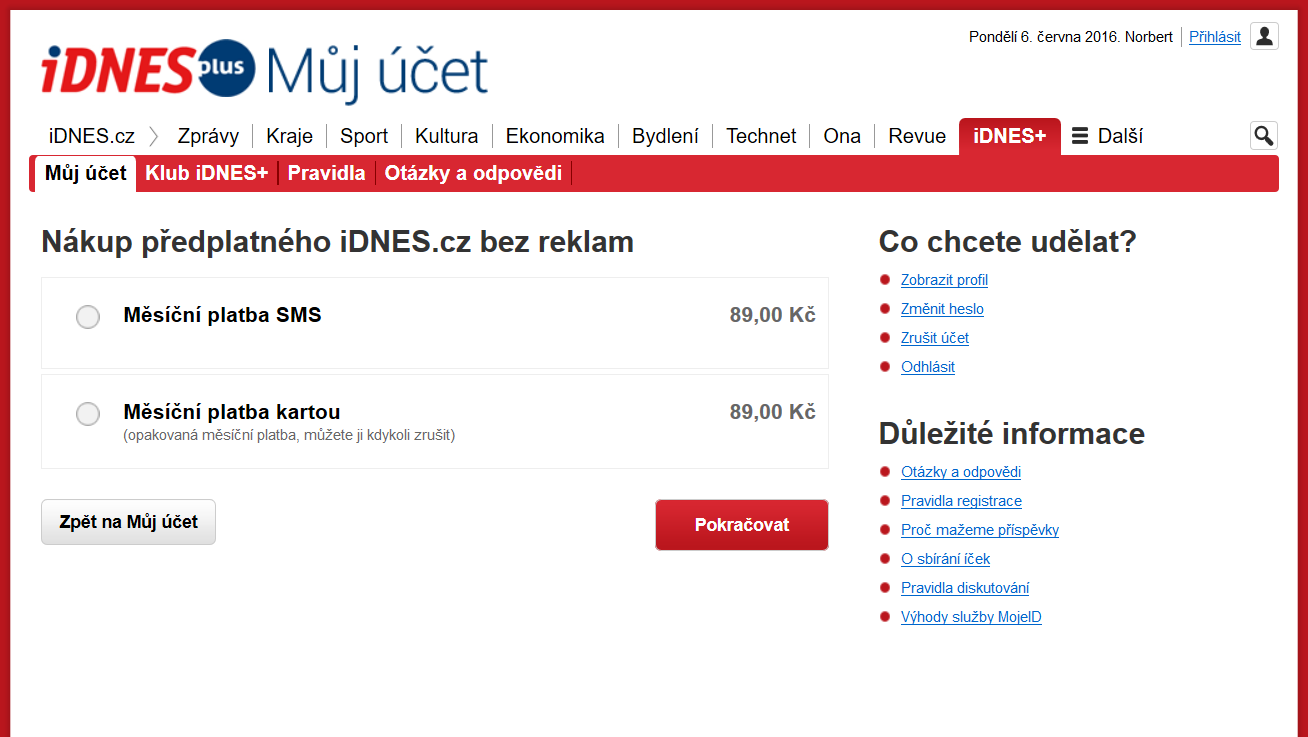Go back via Zpět na Můj účet
Screen dimensions: 1308x737
tap(128, 522)
